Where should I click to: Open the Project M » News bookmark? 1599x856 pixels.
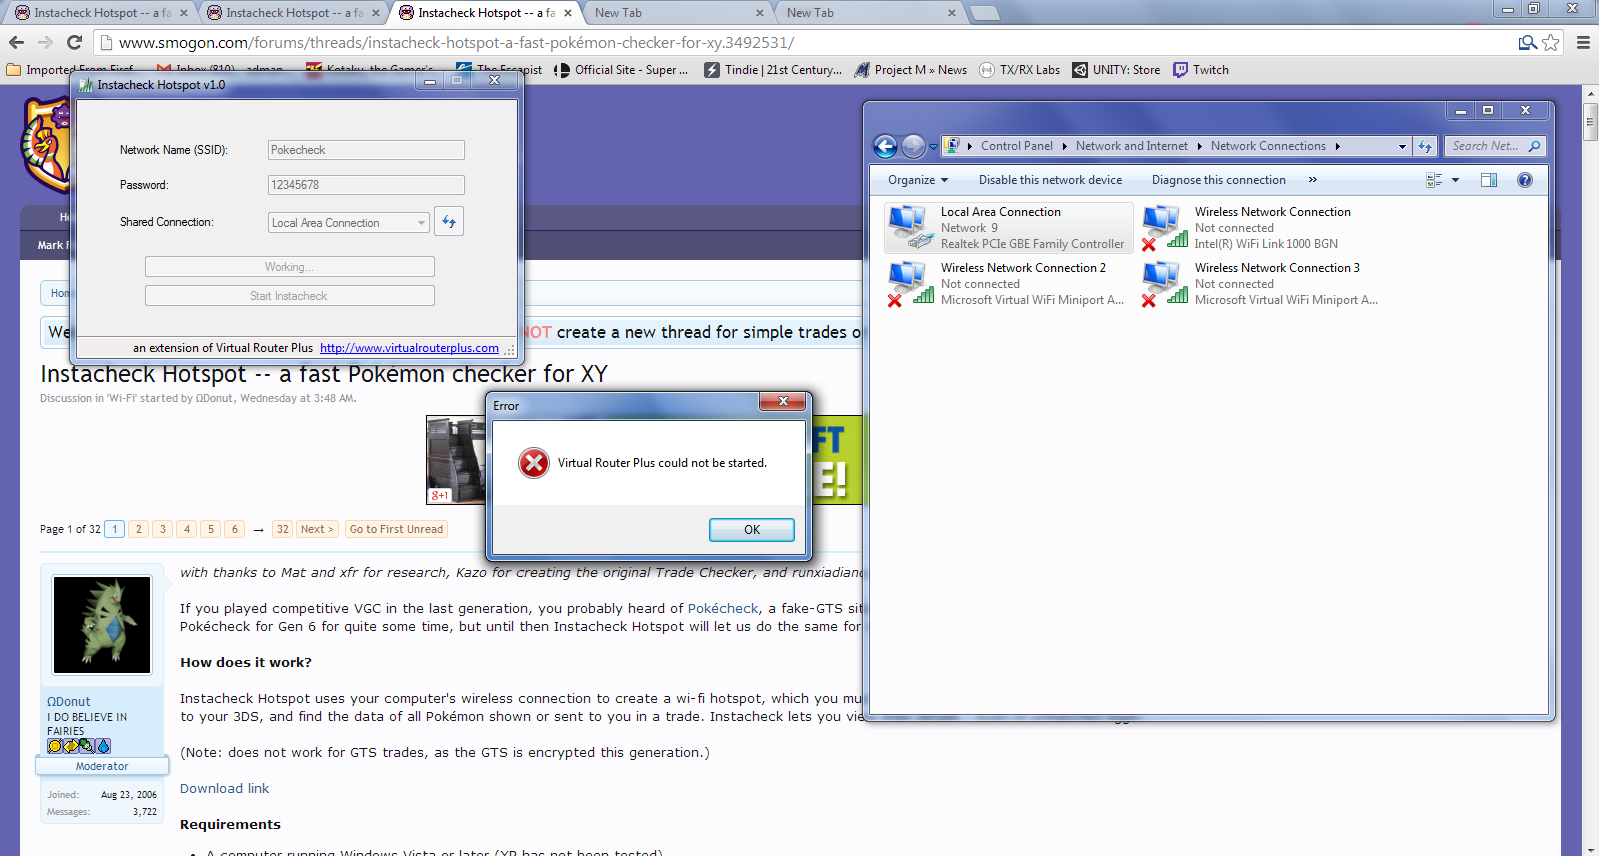pos(910,70)
